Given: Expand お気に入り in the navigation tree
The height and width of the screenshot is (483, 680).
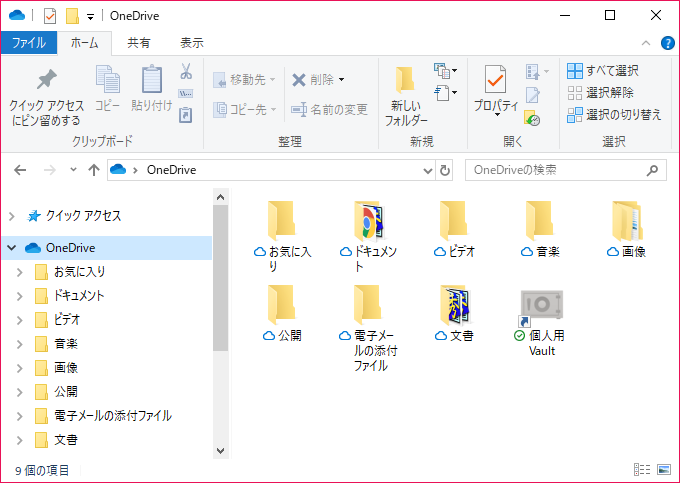Looking at the screenshot, I should click(x=20, y=272).
